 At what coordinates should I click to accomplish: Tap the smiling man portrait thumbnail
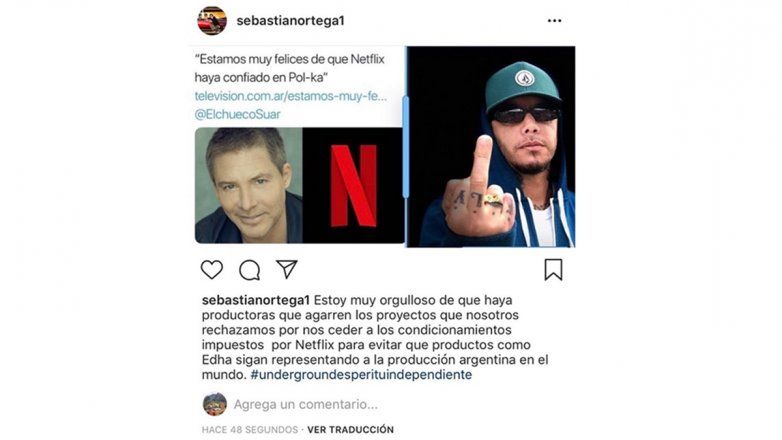248,186
